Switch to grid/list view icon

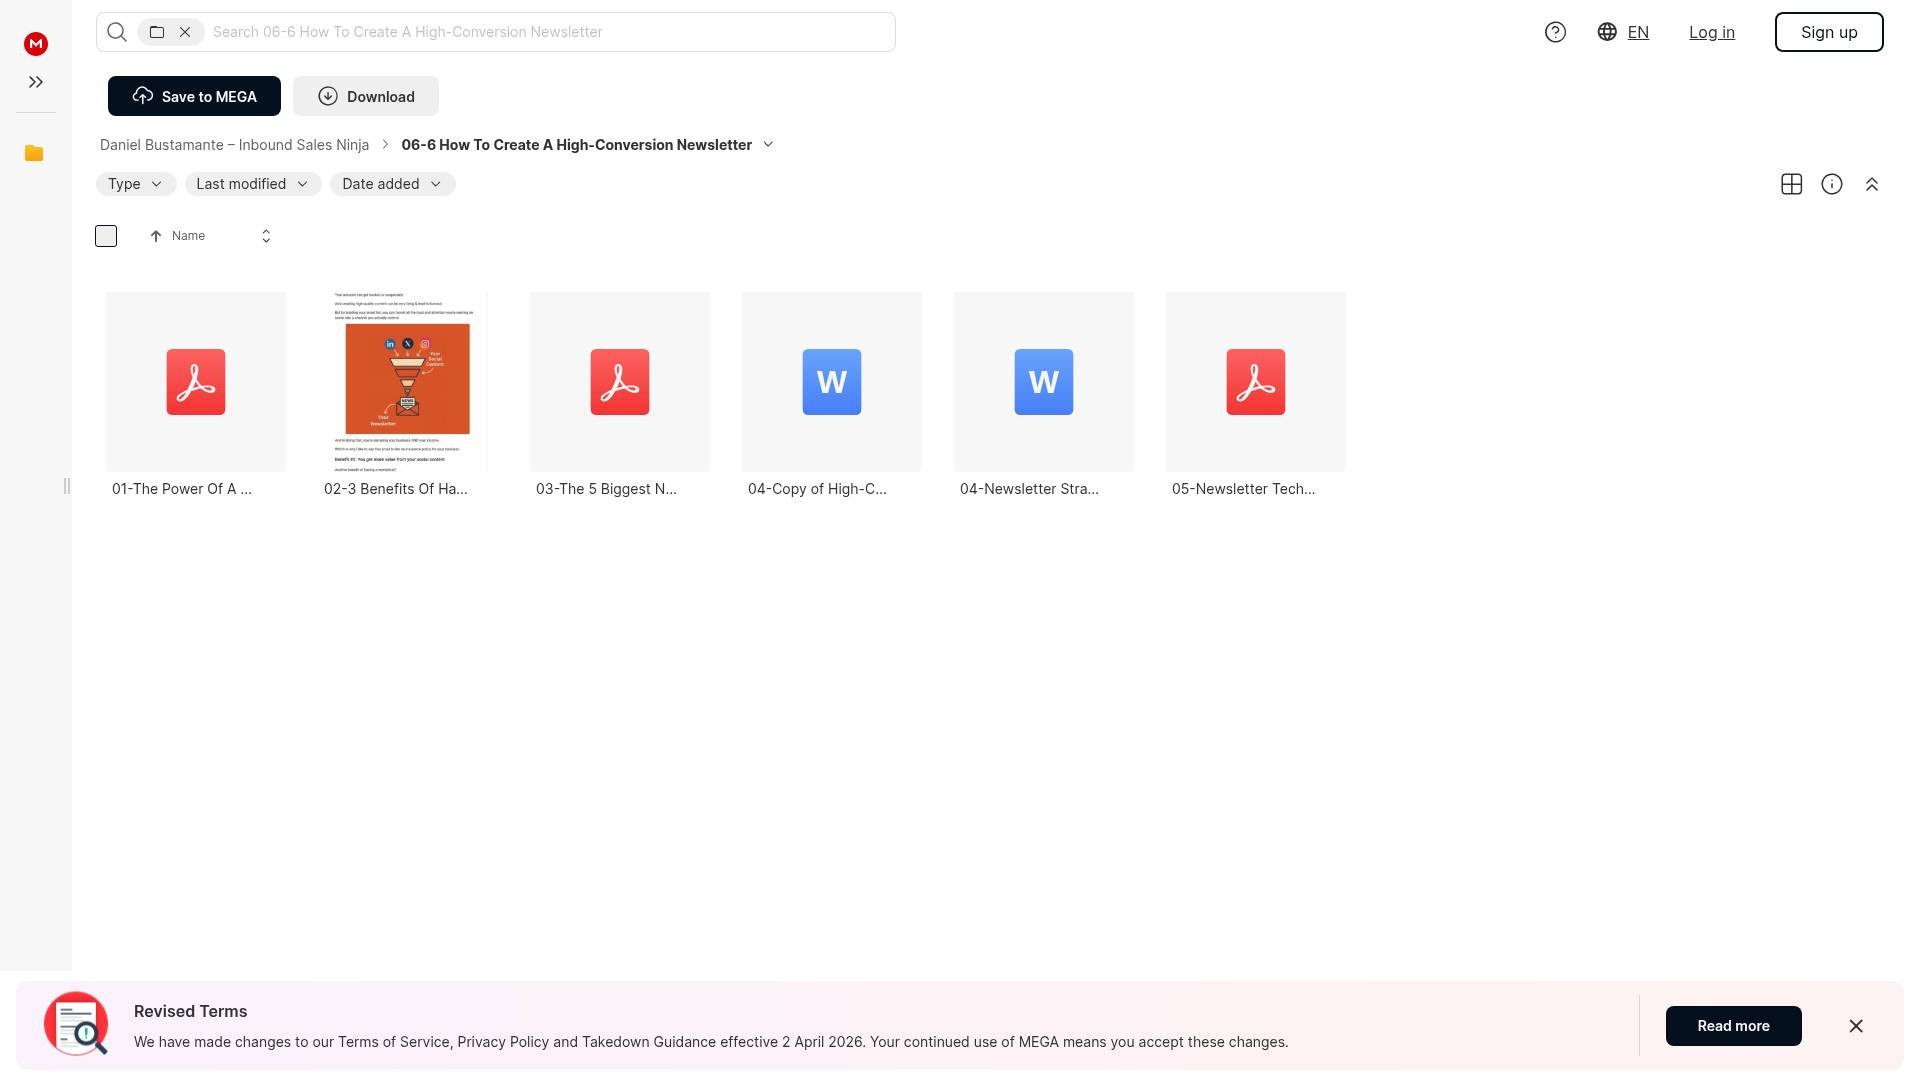[x=1791, y=184]
